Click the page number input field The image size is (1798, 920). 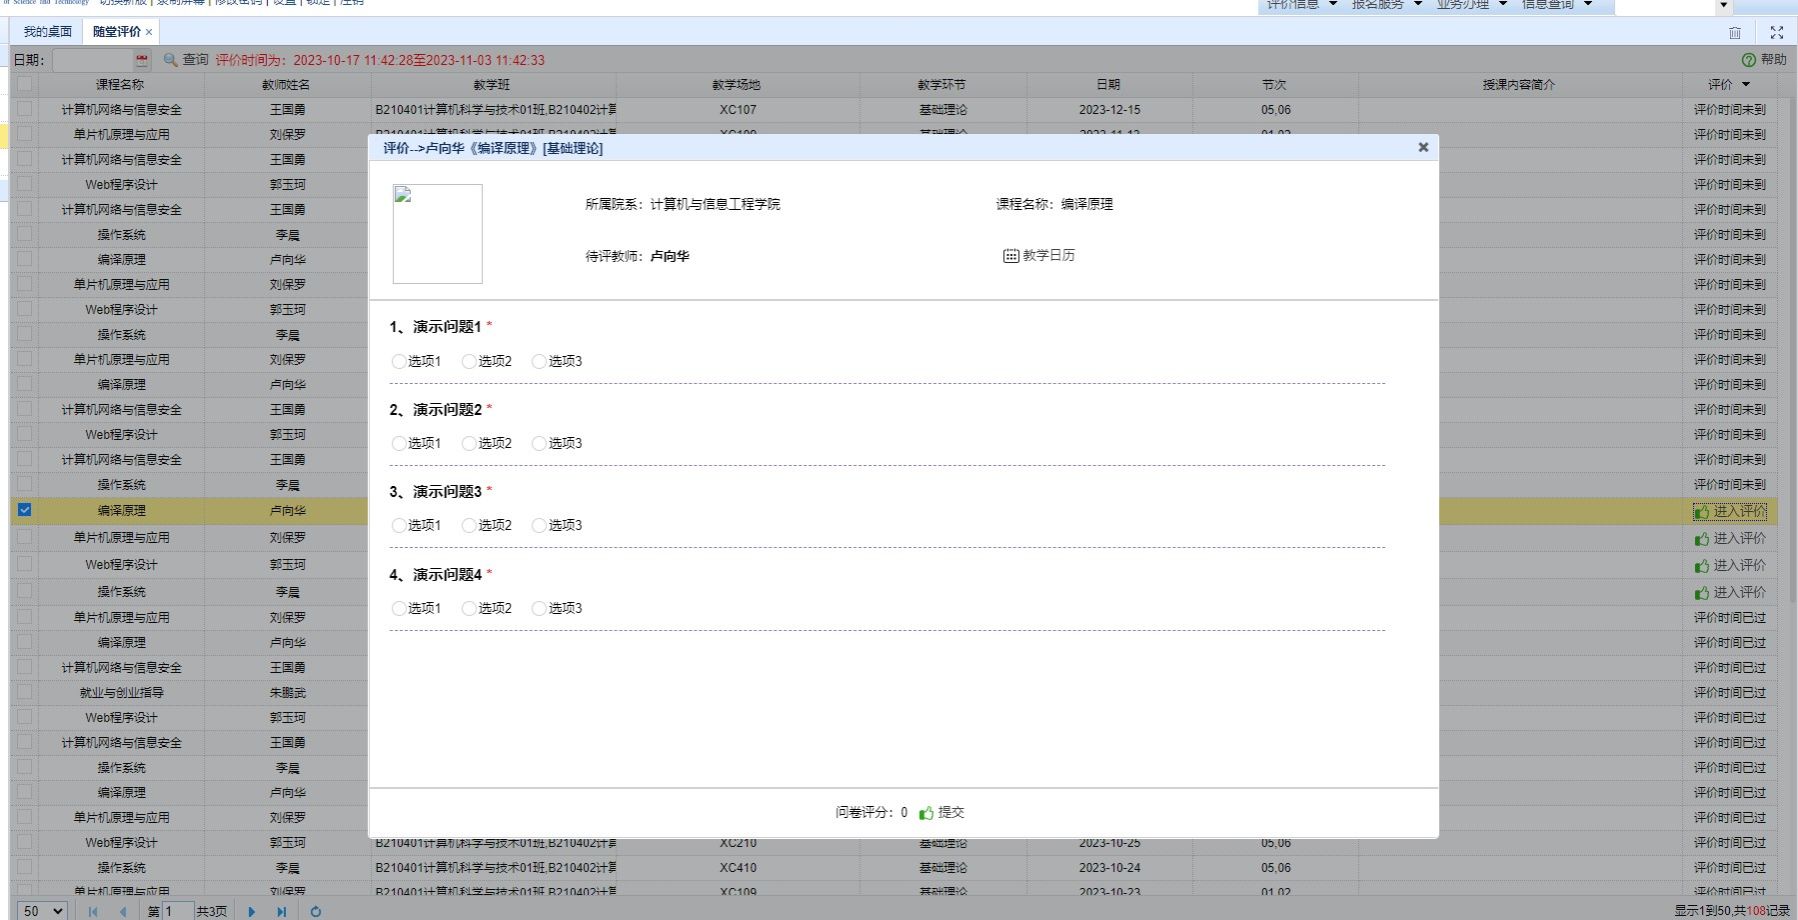pyautogui.click(x=178, y=911)
